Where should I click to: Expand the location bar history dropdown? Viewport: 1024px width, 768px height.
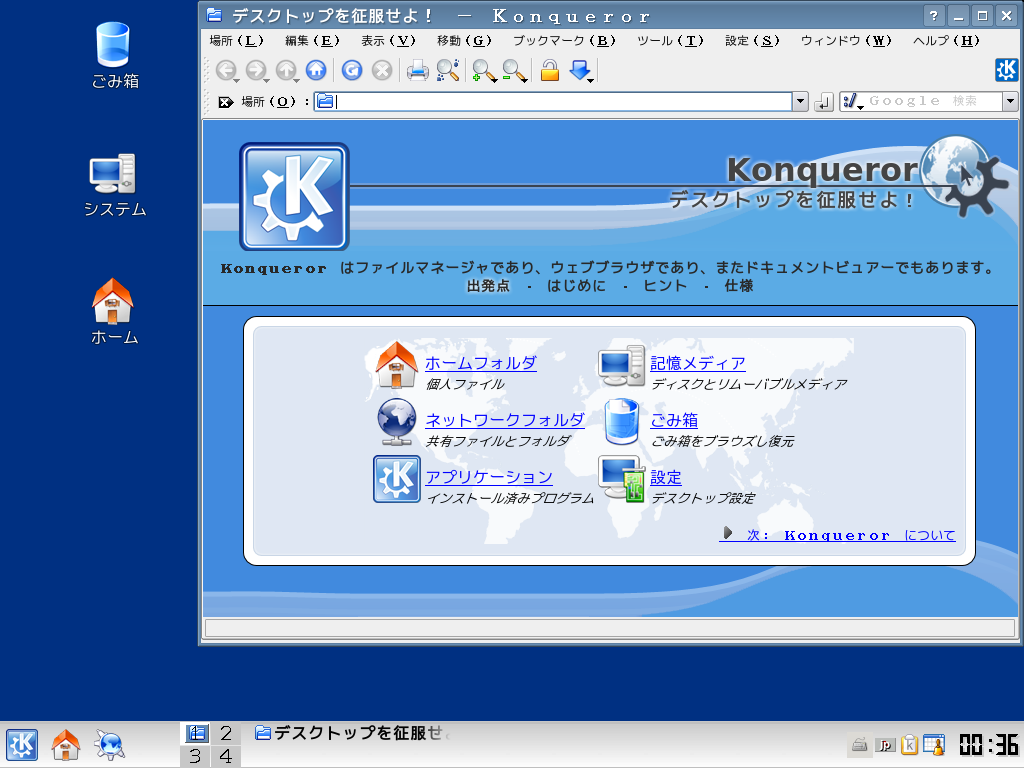[800, 102]
